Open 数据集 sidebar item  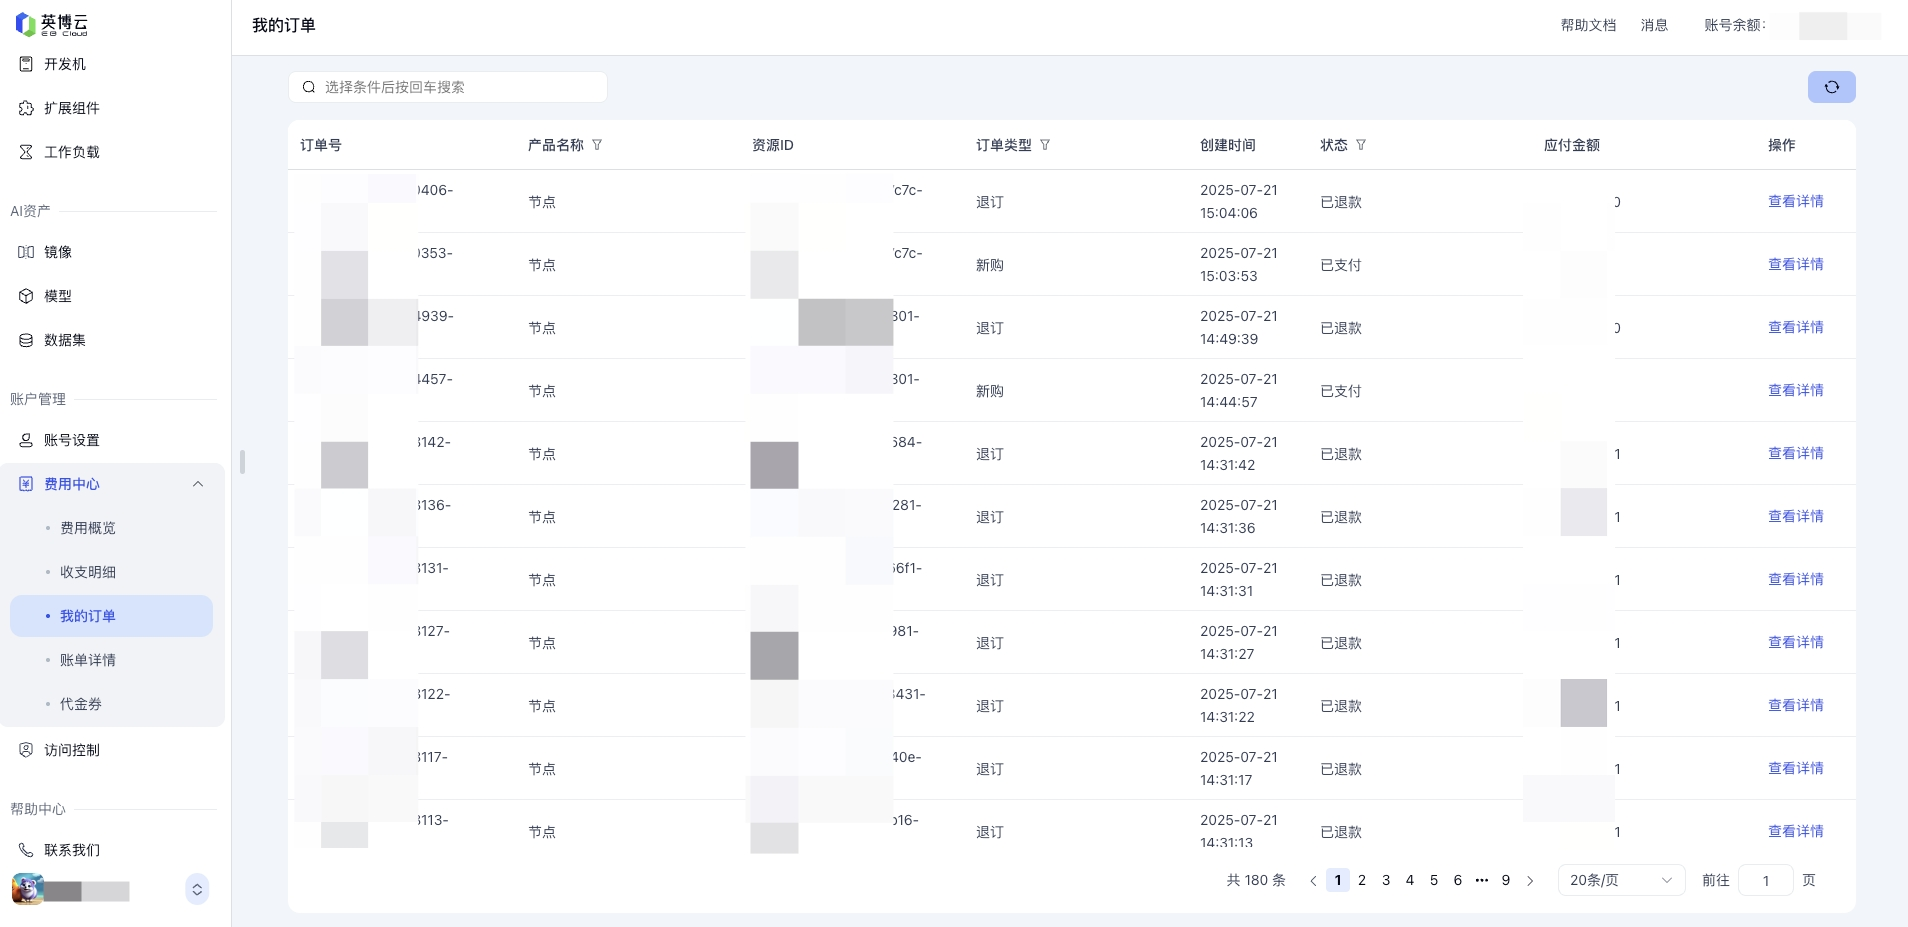(x=65, y=340)
